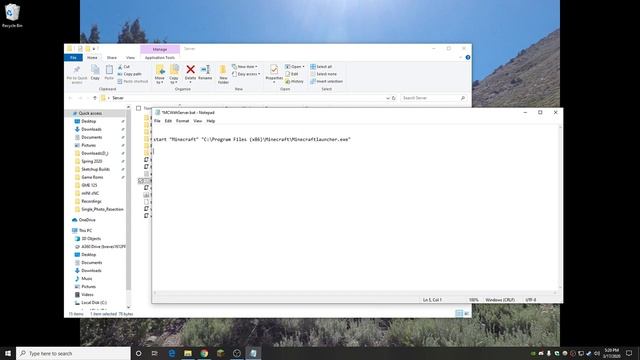Click Notepad's horizontal scrollbar

pyautogui.click(x=354, y=293)
